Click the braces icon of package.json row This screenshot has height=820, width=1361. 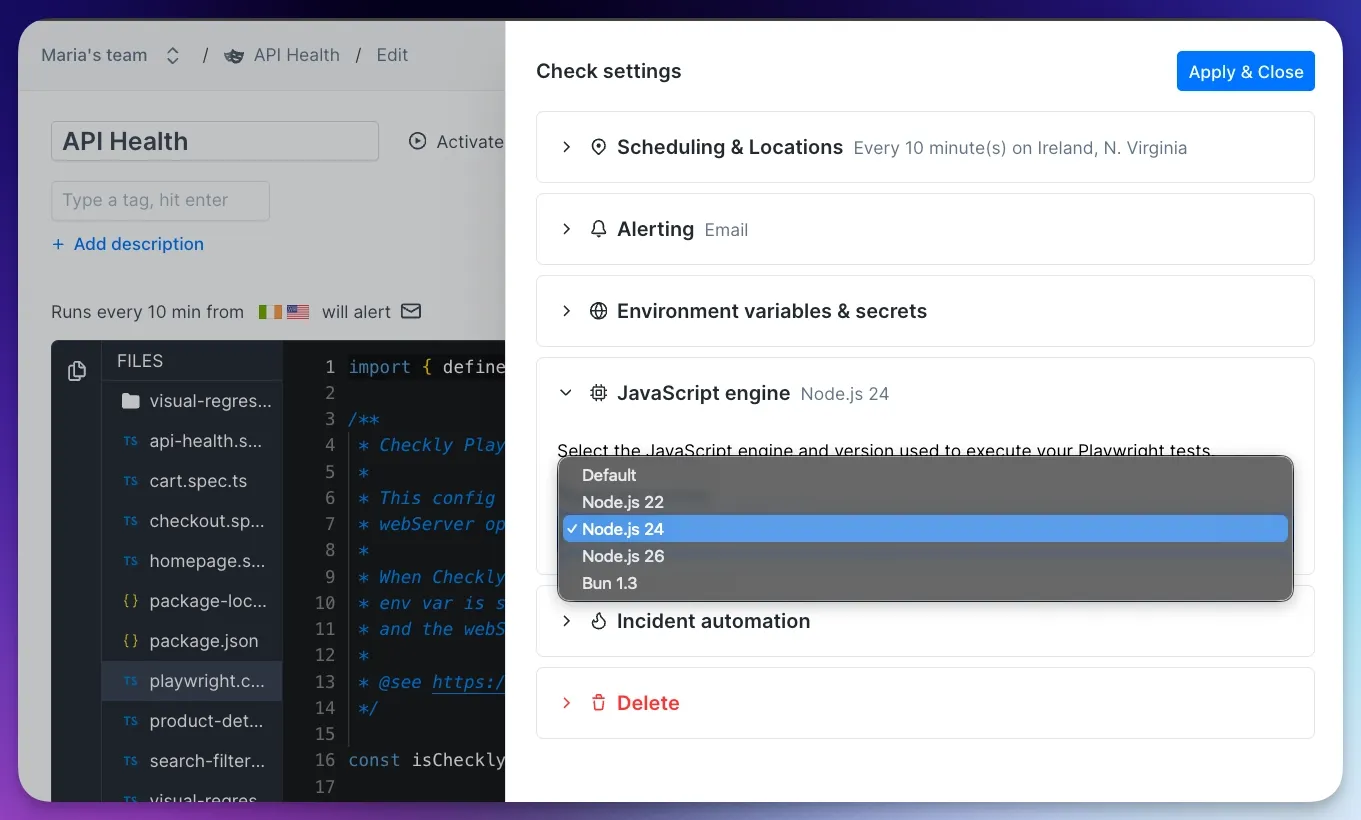[x=130, y=641]
